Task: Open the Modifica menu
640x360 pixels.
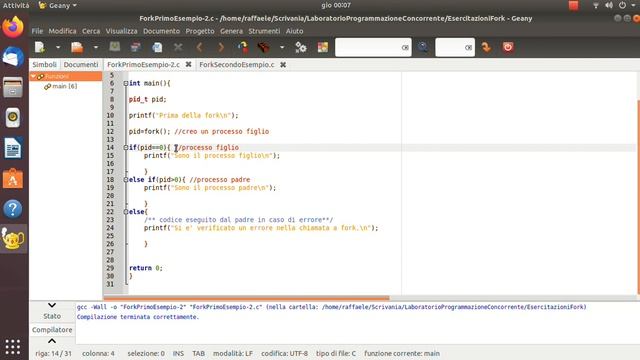Action: tap(62, 31)
